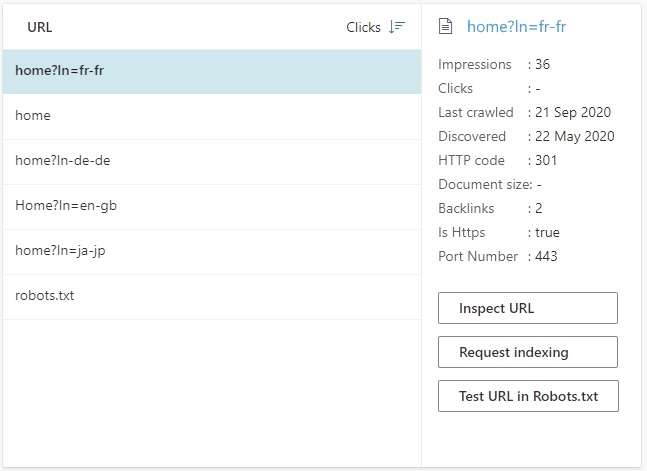Click the Inspect URL button

click(528, 308)
